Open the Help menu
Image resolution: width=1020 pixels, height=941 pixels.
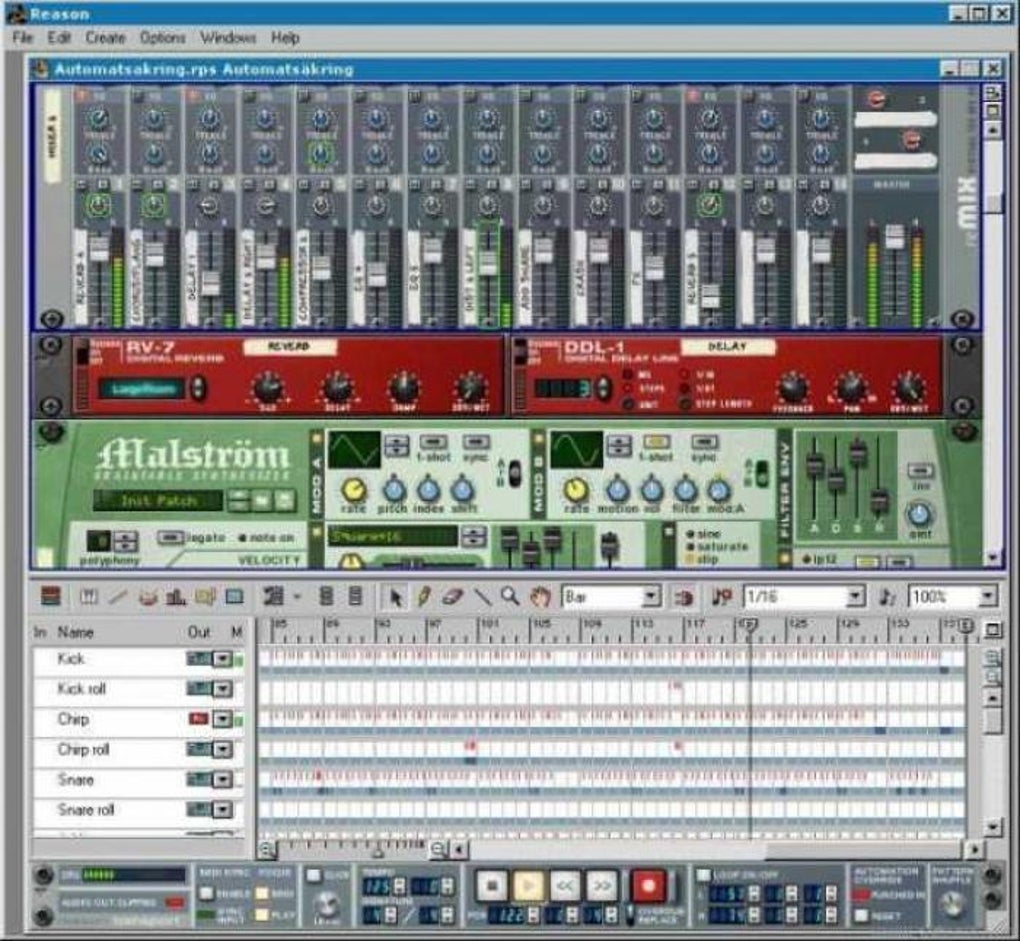(x=285, y=38)
